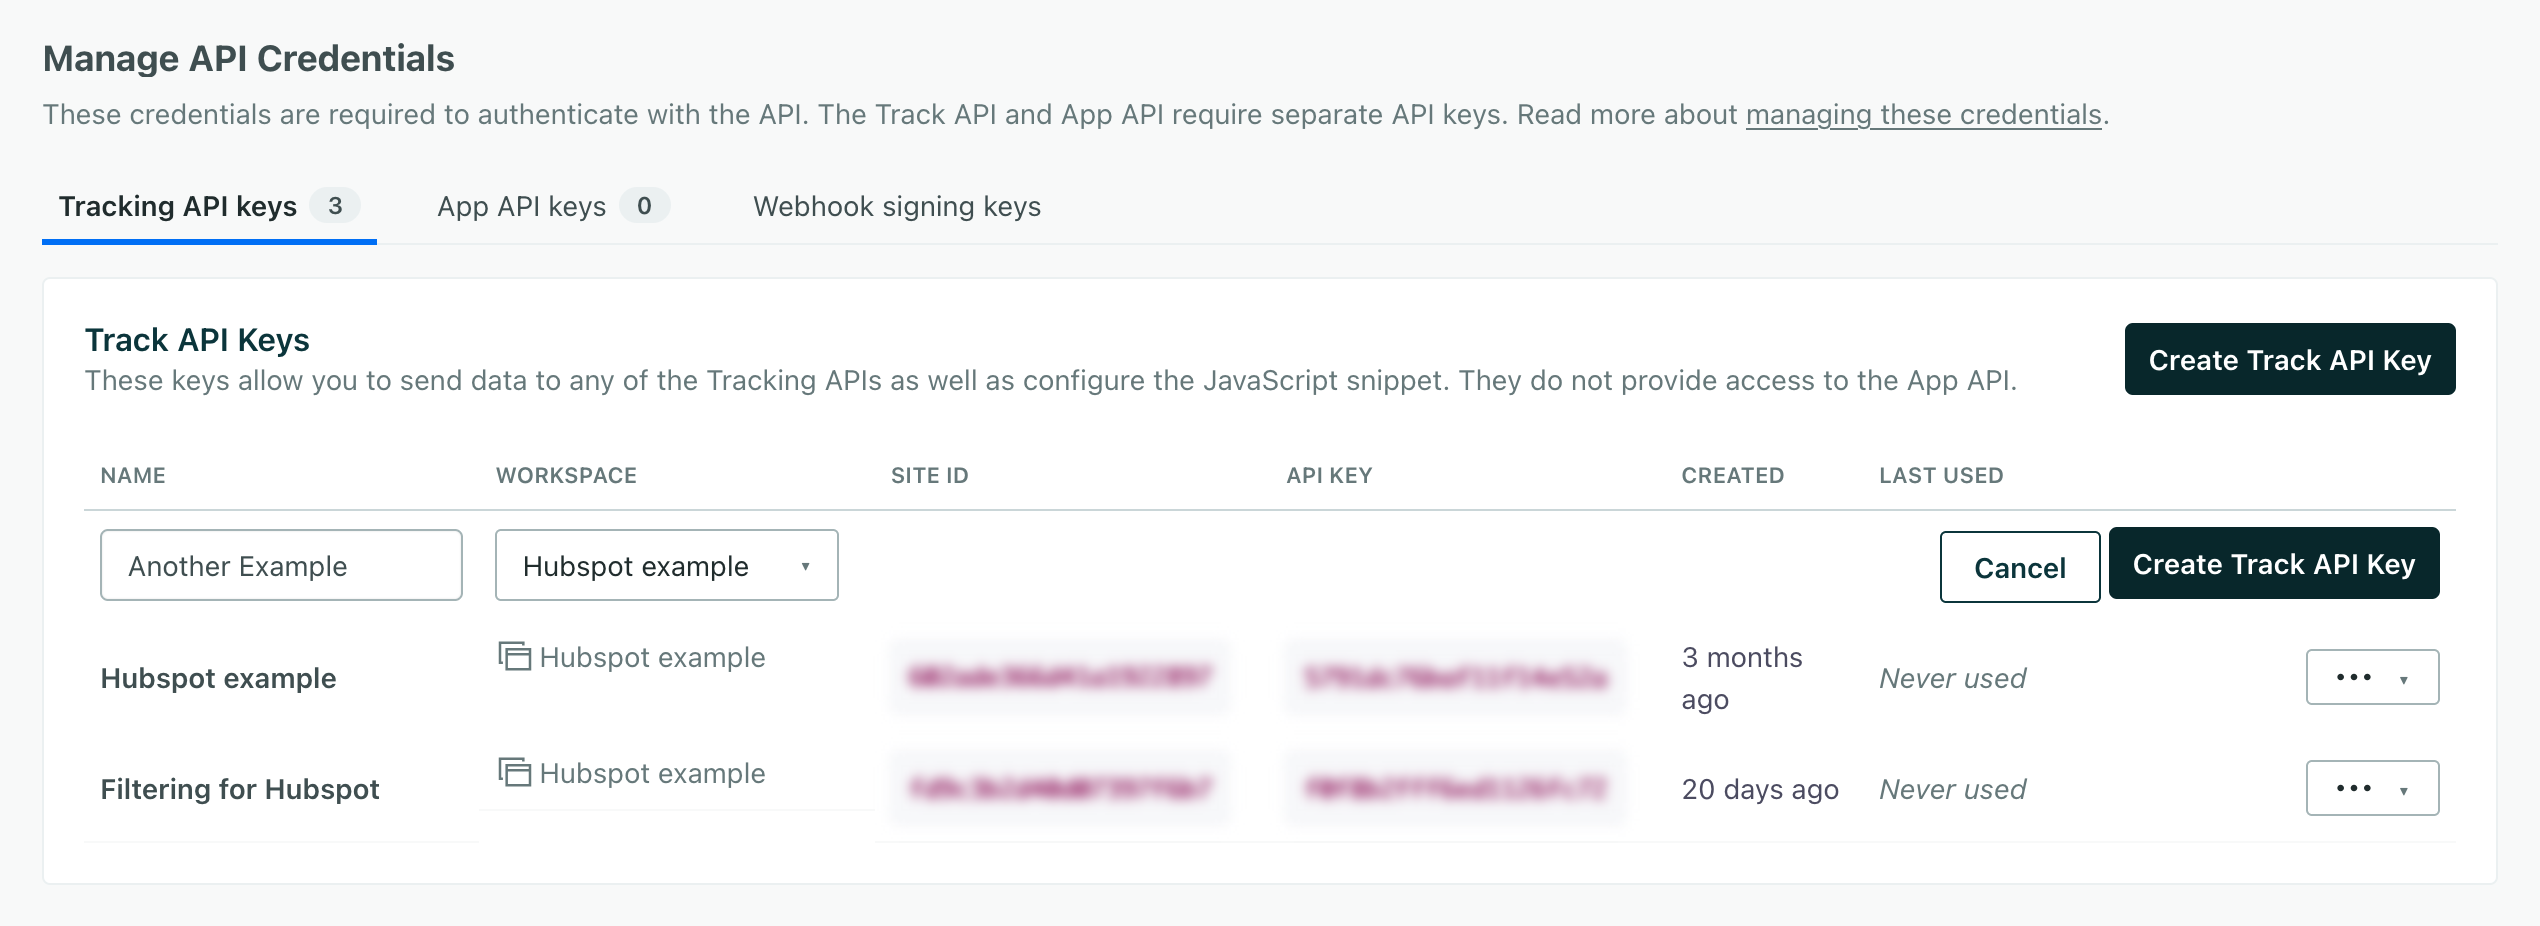Click the copy icon beside Hubspot example workspace
Viewport: 2540px width, 926px height.
514,657
